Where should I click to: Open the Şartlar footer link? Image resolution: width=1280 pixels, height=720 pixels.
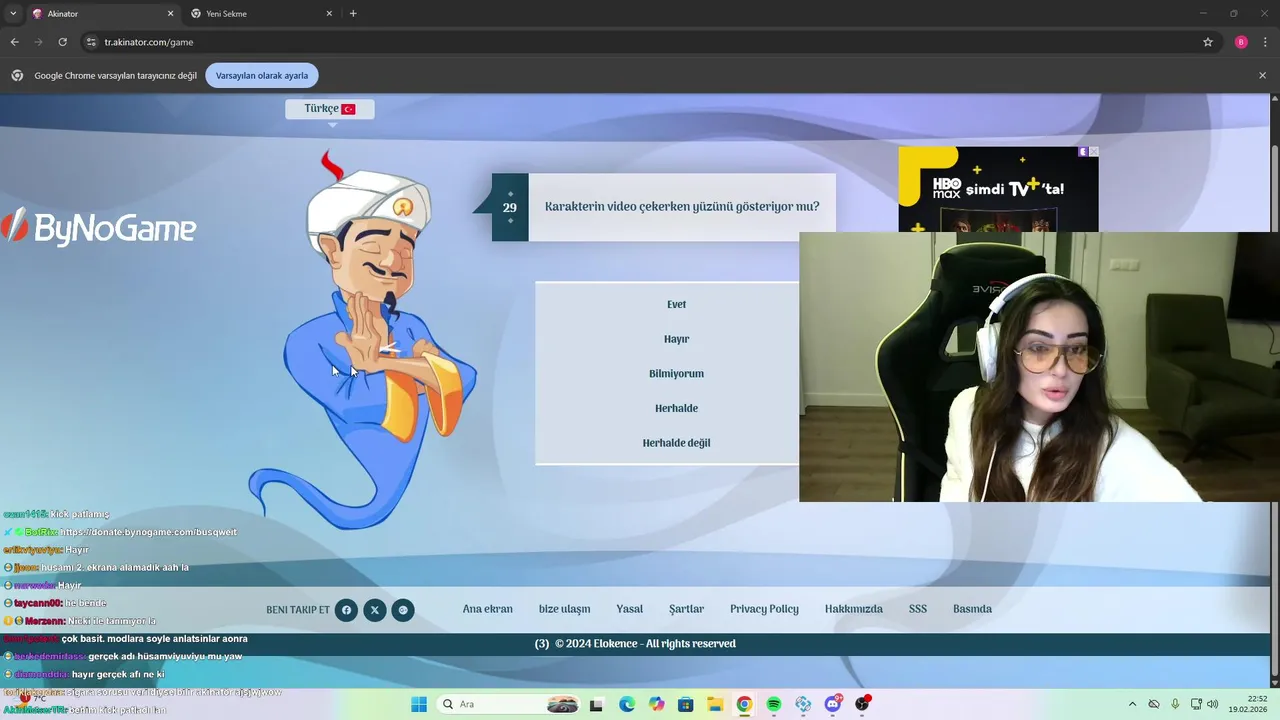click(687, 609)
